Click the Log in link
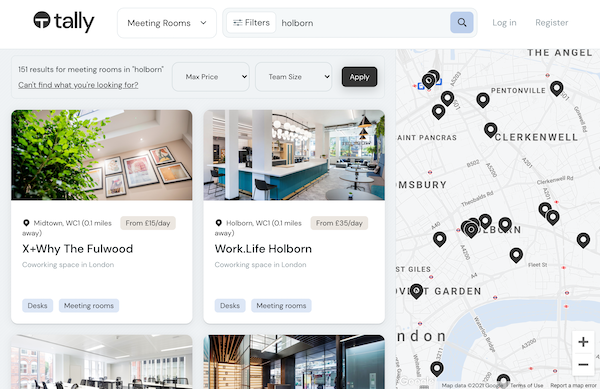 pyautogui.click(x=504, y=23)
